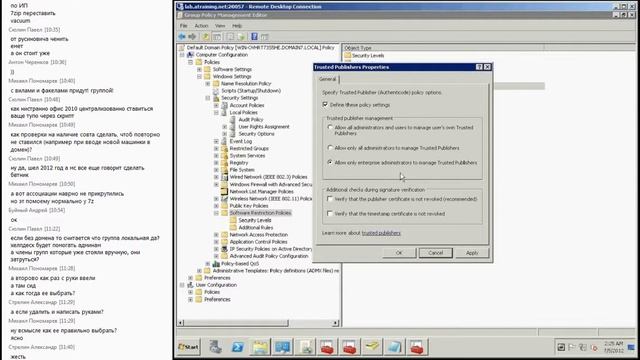Open the trusted publishers help link
This screenshot has width=640, height=360.
381,233
